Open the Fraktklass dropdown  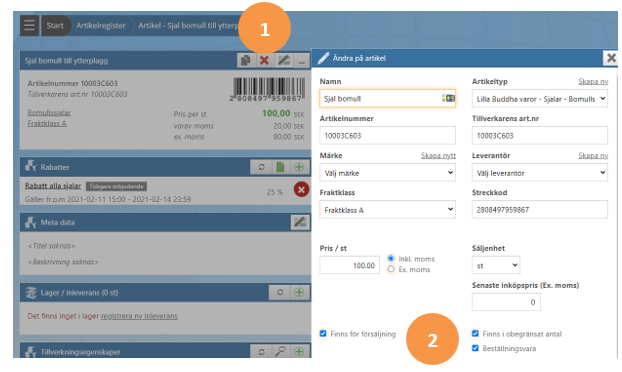(387, 209)
